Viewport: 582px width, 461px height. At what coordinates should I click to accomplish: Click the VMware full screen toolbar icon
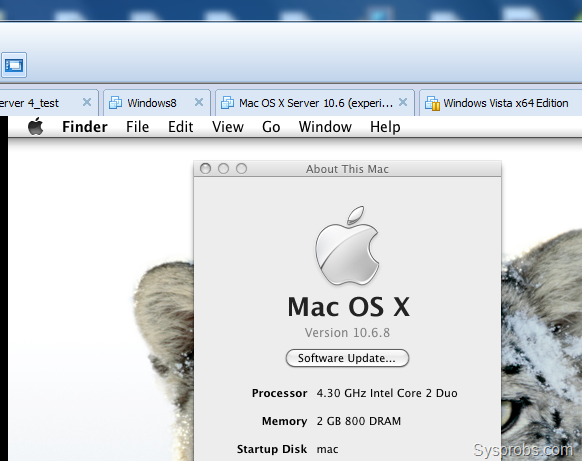14,65
